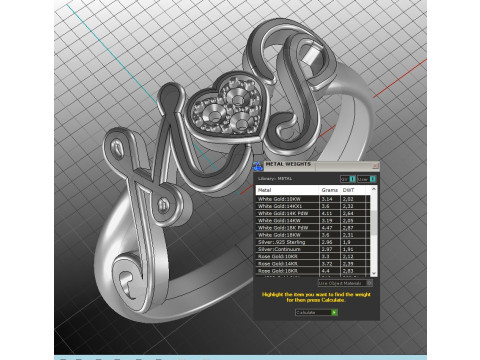Click the metal list scroll down arrow

pyautogui.click(x=374, y=273)
